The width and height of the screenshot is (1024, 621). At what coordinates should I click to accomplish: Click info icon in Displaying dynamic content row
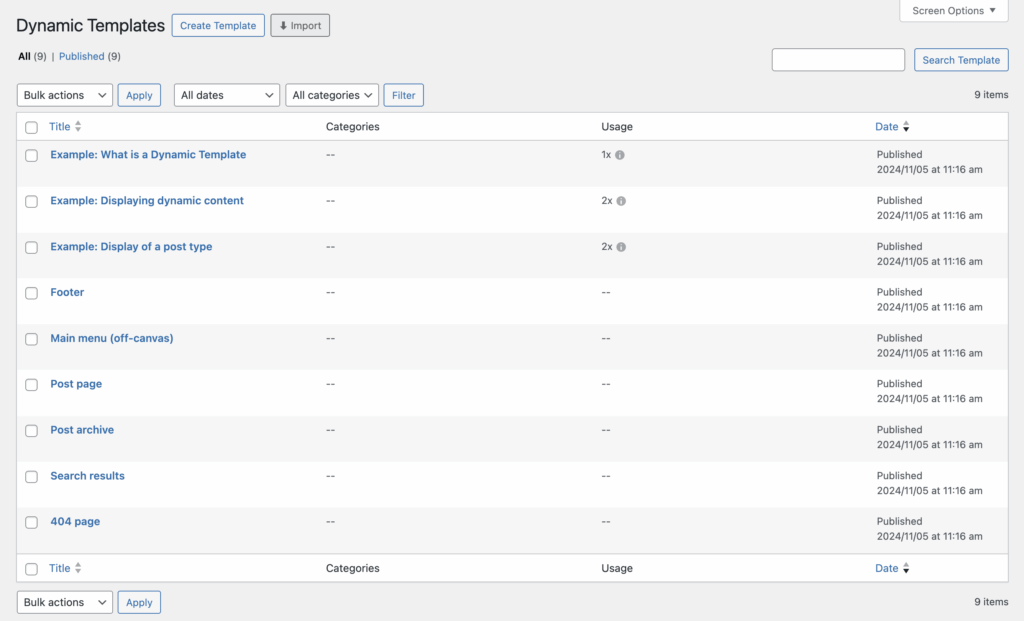point(621,201)
